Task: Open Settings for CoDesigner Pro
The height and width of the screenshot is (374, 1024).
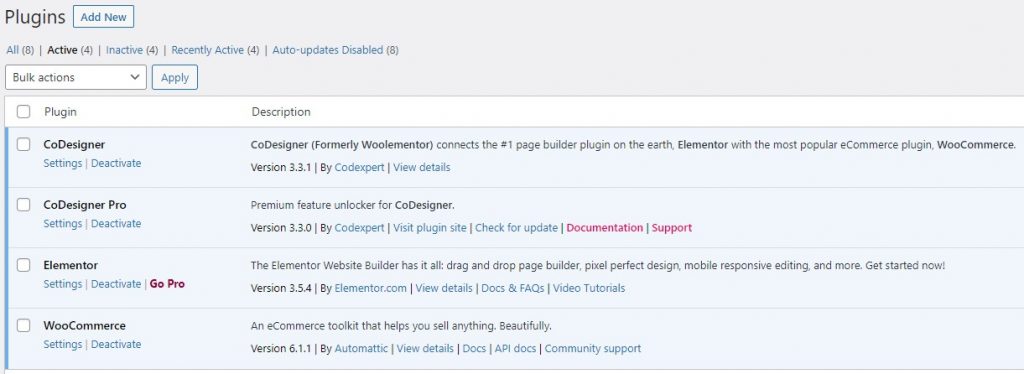Action: pyautogui.click(x=63, y=223)
